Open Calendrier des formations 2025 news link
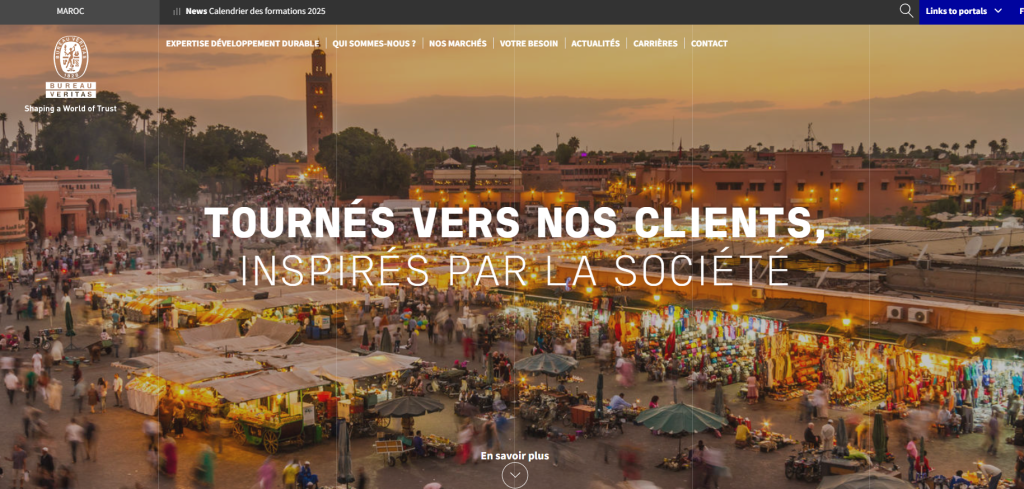Screen dimensions: 1024x489 (x=267, y=12)
